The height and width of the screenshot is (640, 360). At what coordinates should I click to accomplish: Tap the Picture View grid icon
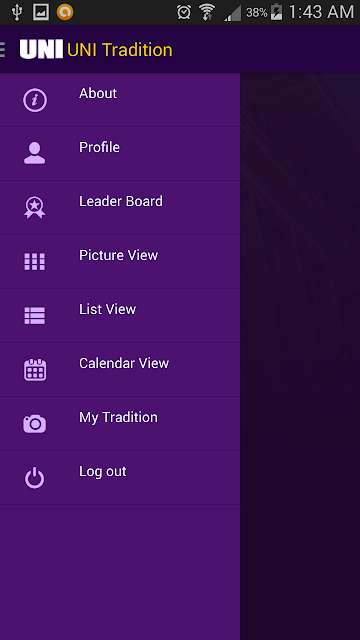coord(35,262)
